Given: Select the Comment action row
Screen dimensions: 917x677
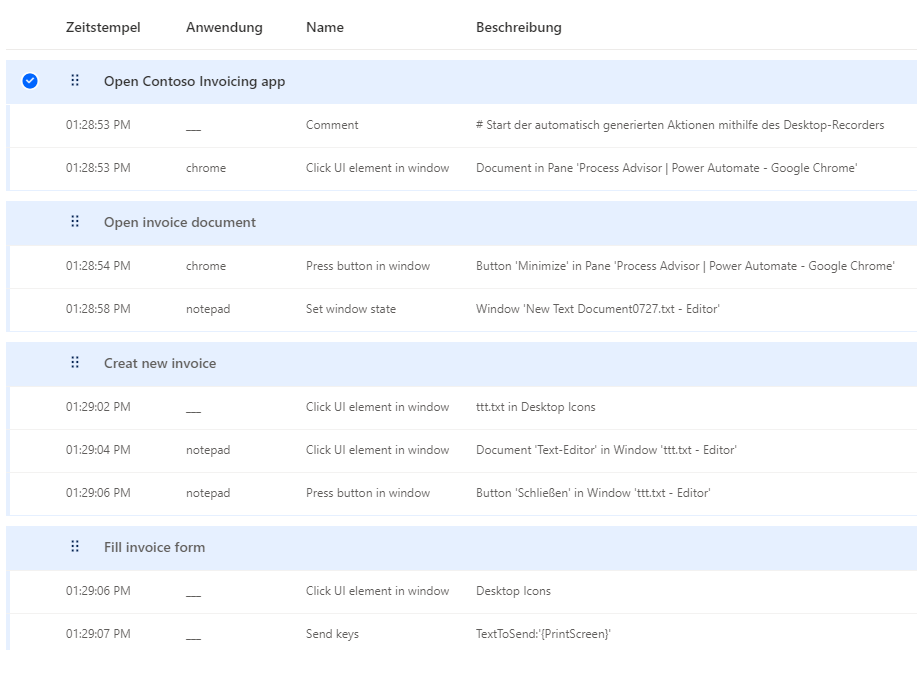Looking at the screenshot, I should [x=461, y=125].
